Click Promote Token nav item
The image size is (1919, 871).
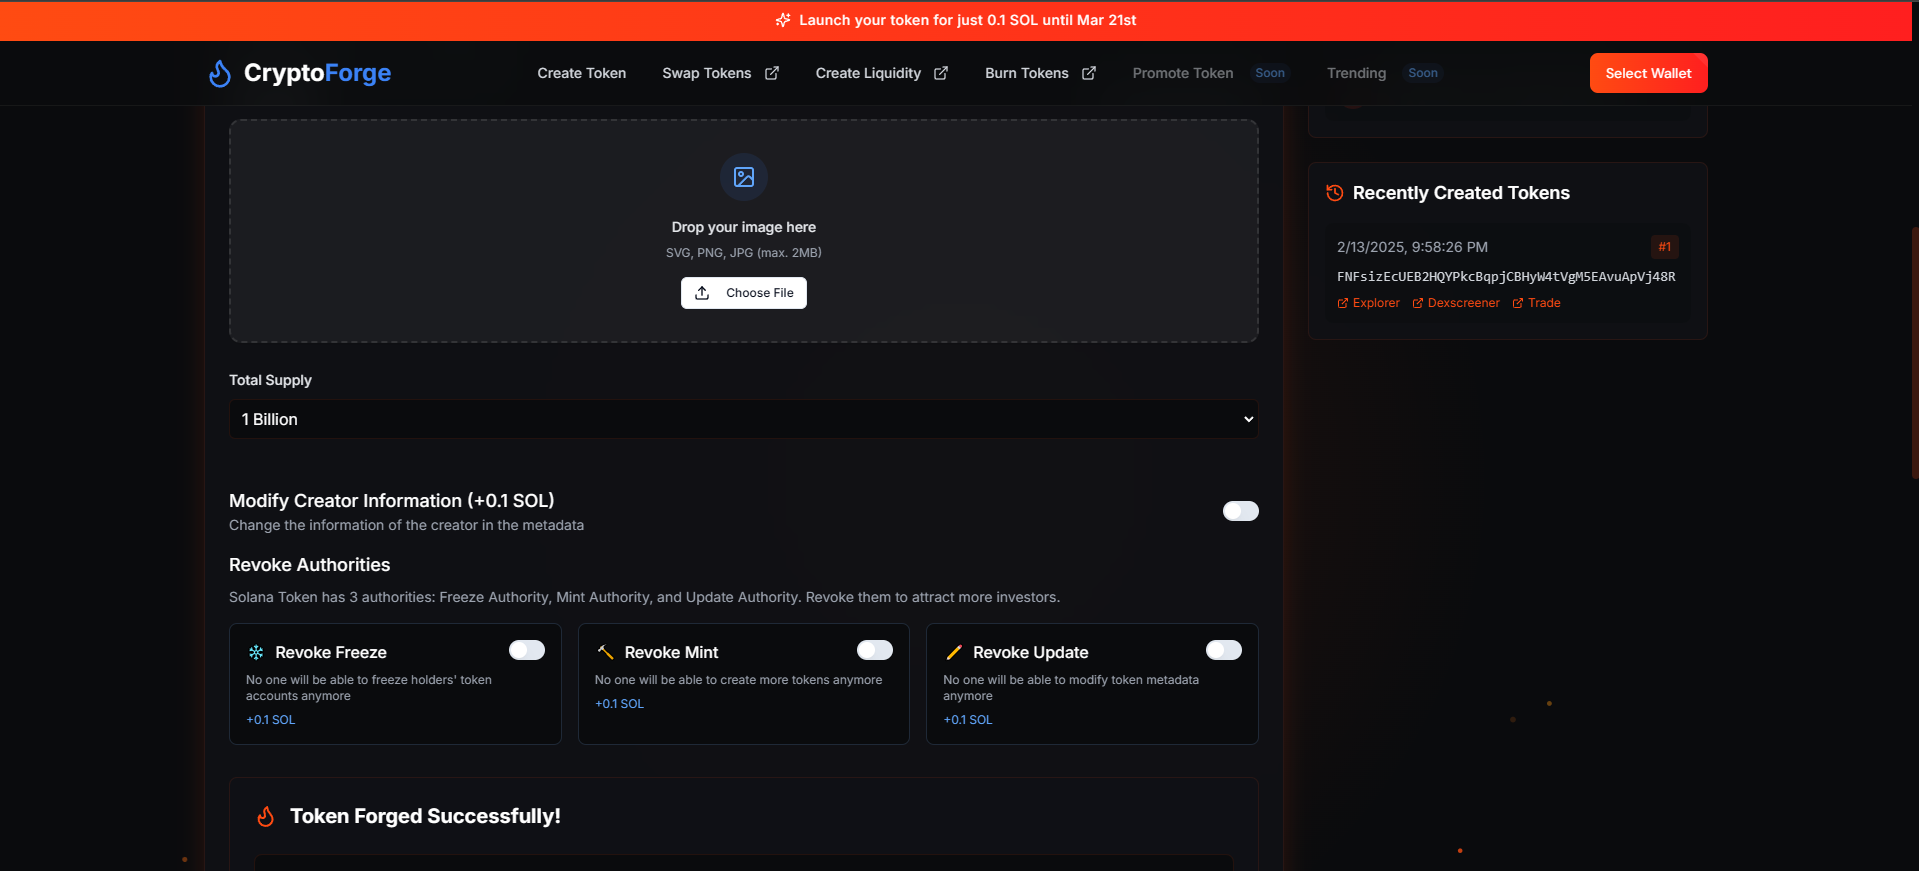1183,73
